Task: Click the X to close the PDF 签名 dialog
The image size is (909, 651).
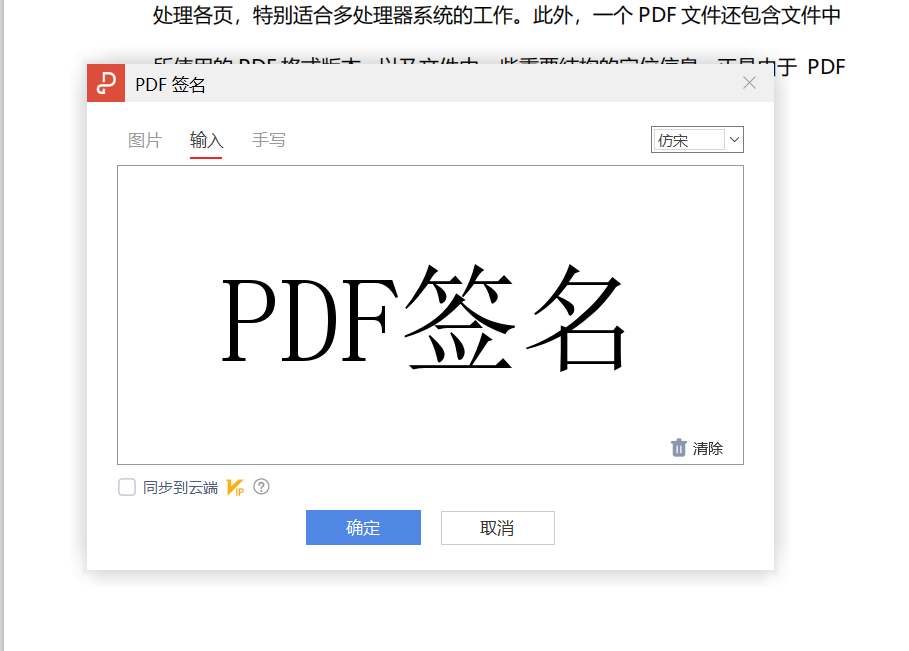Action: tap(749, 83)
